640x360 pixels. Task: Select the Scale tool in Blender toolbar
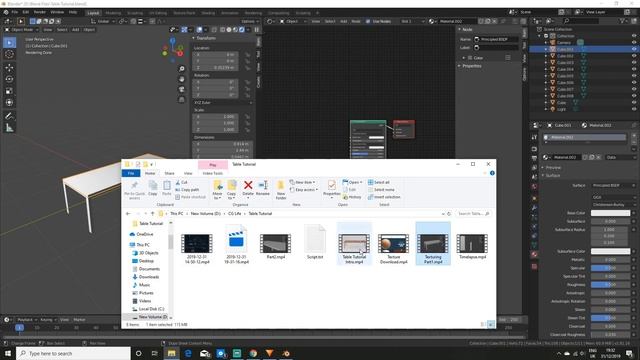(9, 91)
